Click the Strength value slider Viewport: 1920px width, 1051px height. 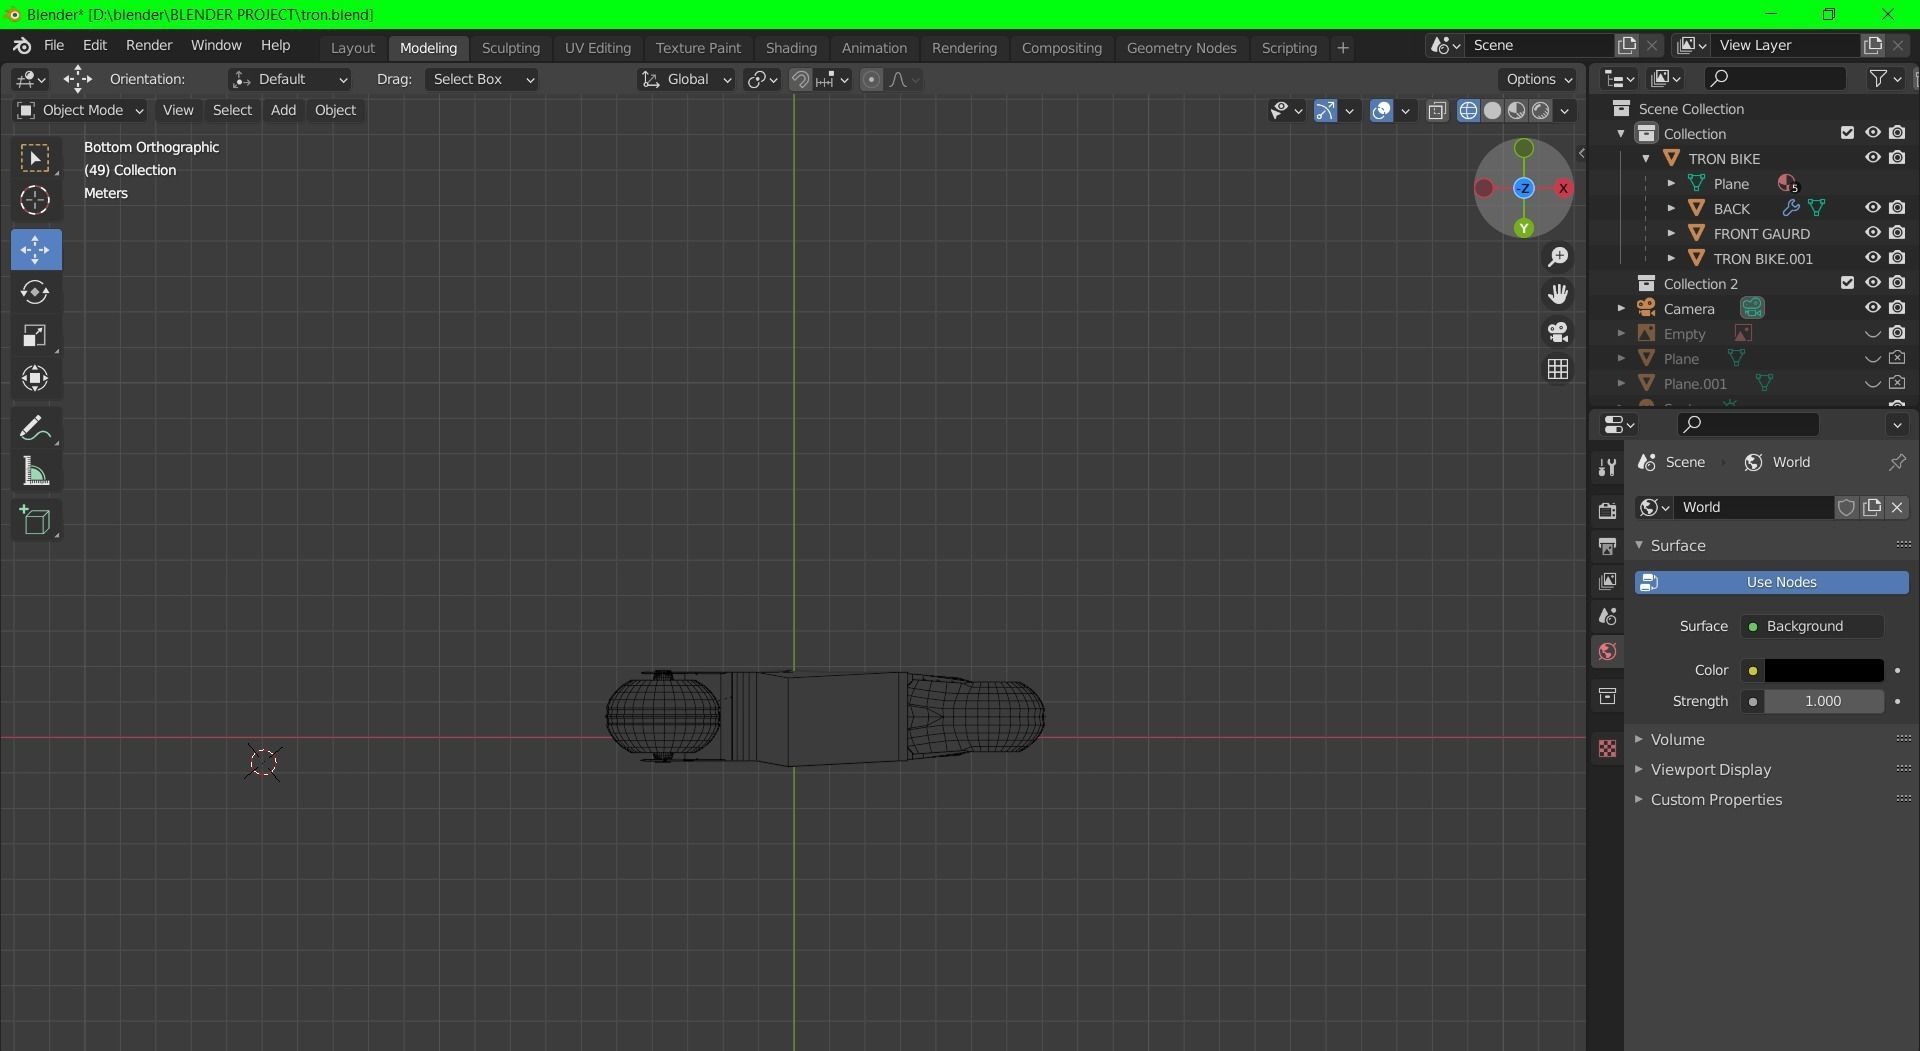point(1823,702)
